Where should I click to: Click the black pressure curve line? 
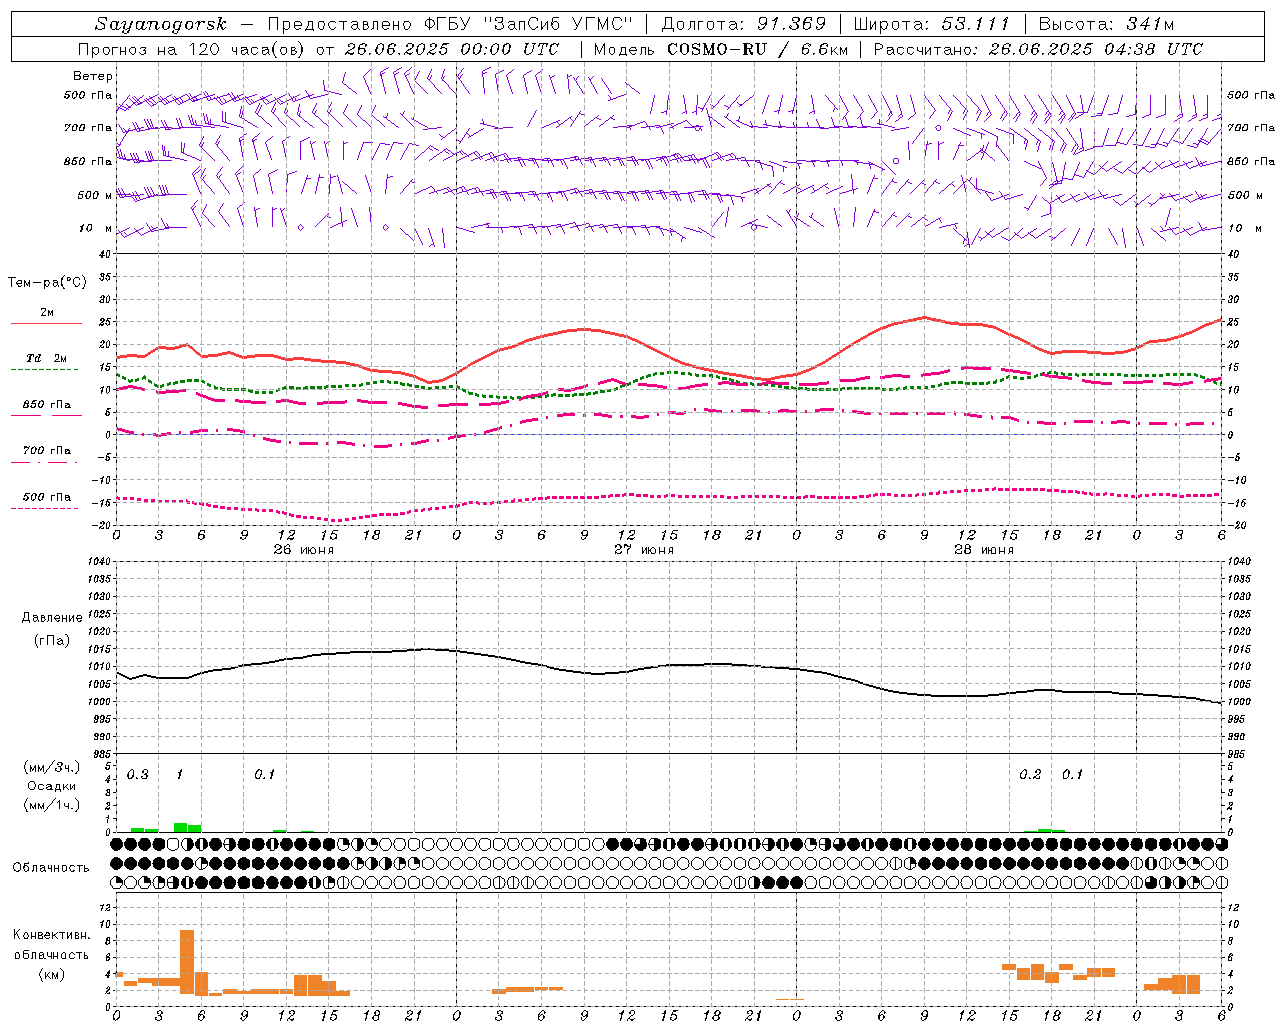(x=668, y=665)
